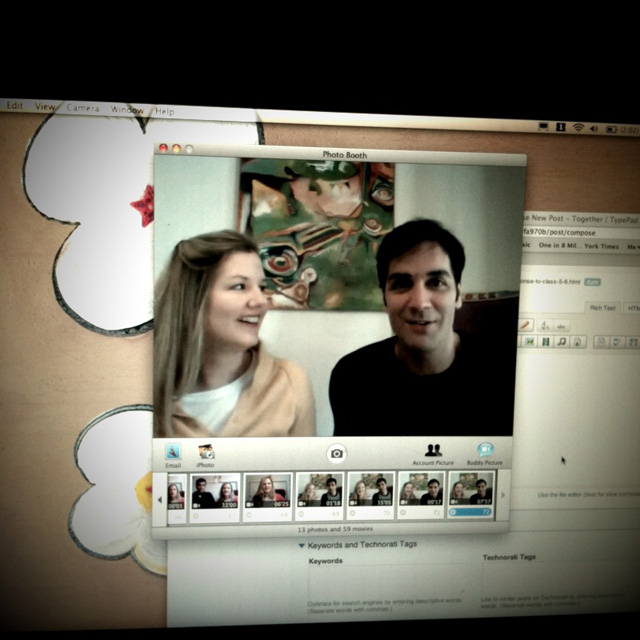The image size is (640, 640).
Task: Set photo as Account Picture
Action: click(433, 451)
